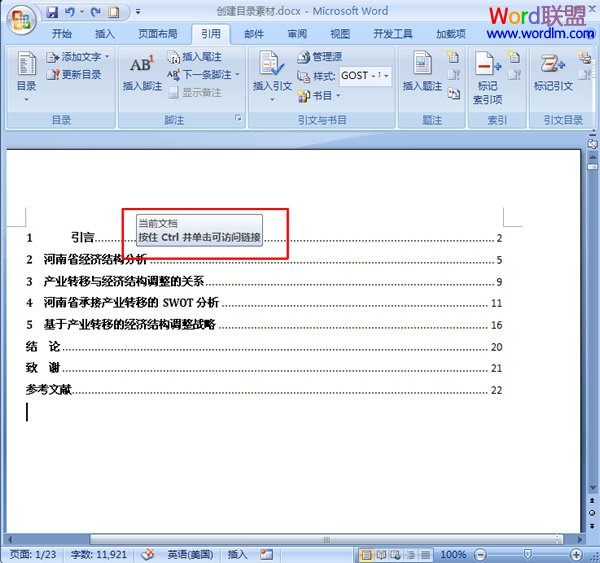Switch to Web Layout view

point(395,555)
